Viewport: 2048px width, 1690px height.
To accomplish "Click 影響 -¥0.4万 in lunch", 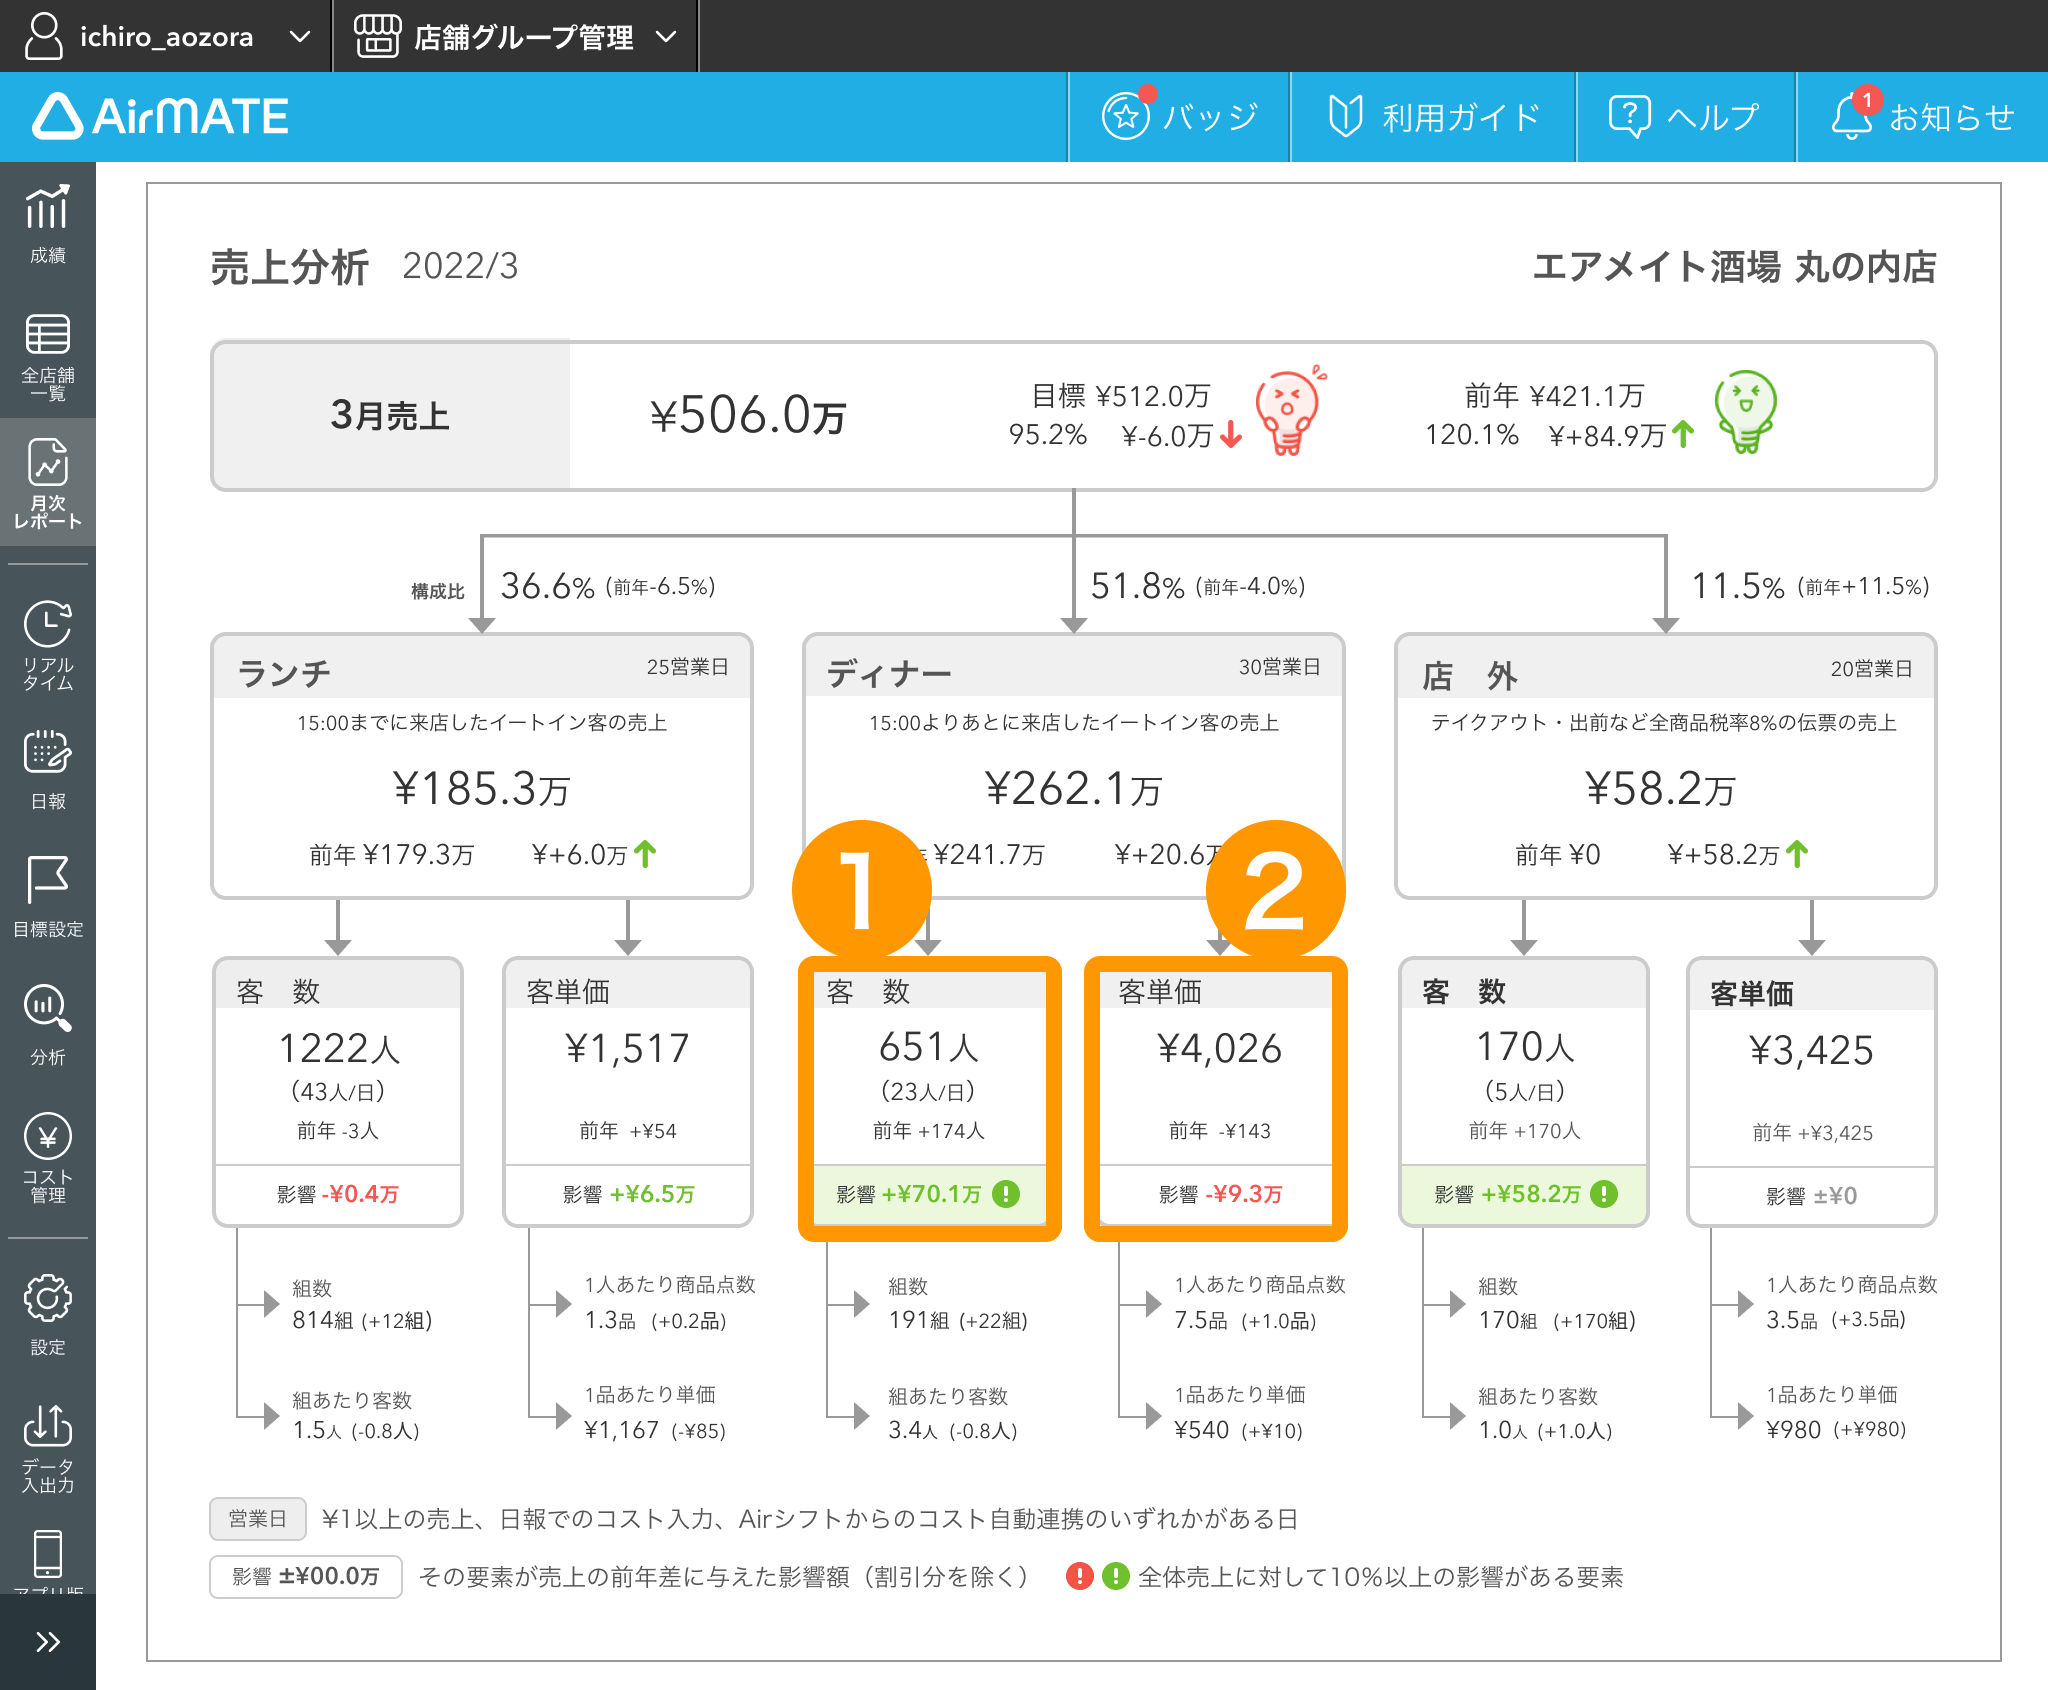I will click(338, 1194).
